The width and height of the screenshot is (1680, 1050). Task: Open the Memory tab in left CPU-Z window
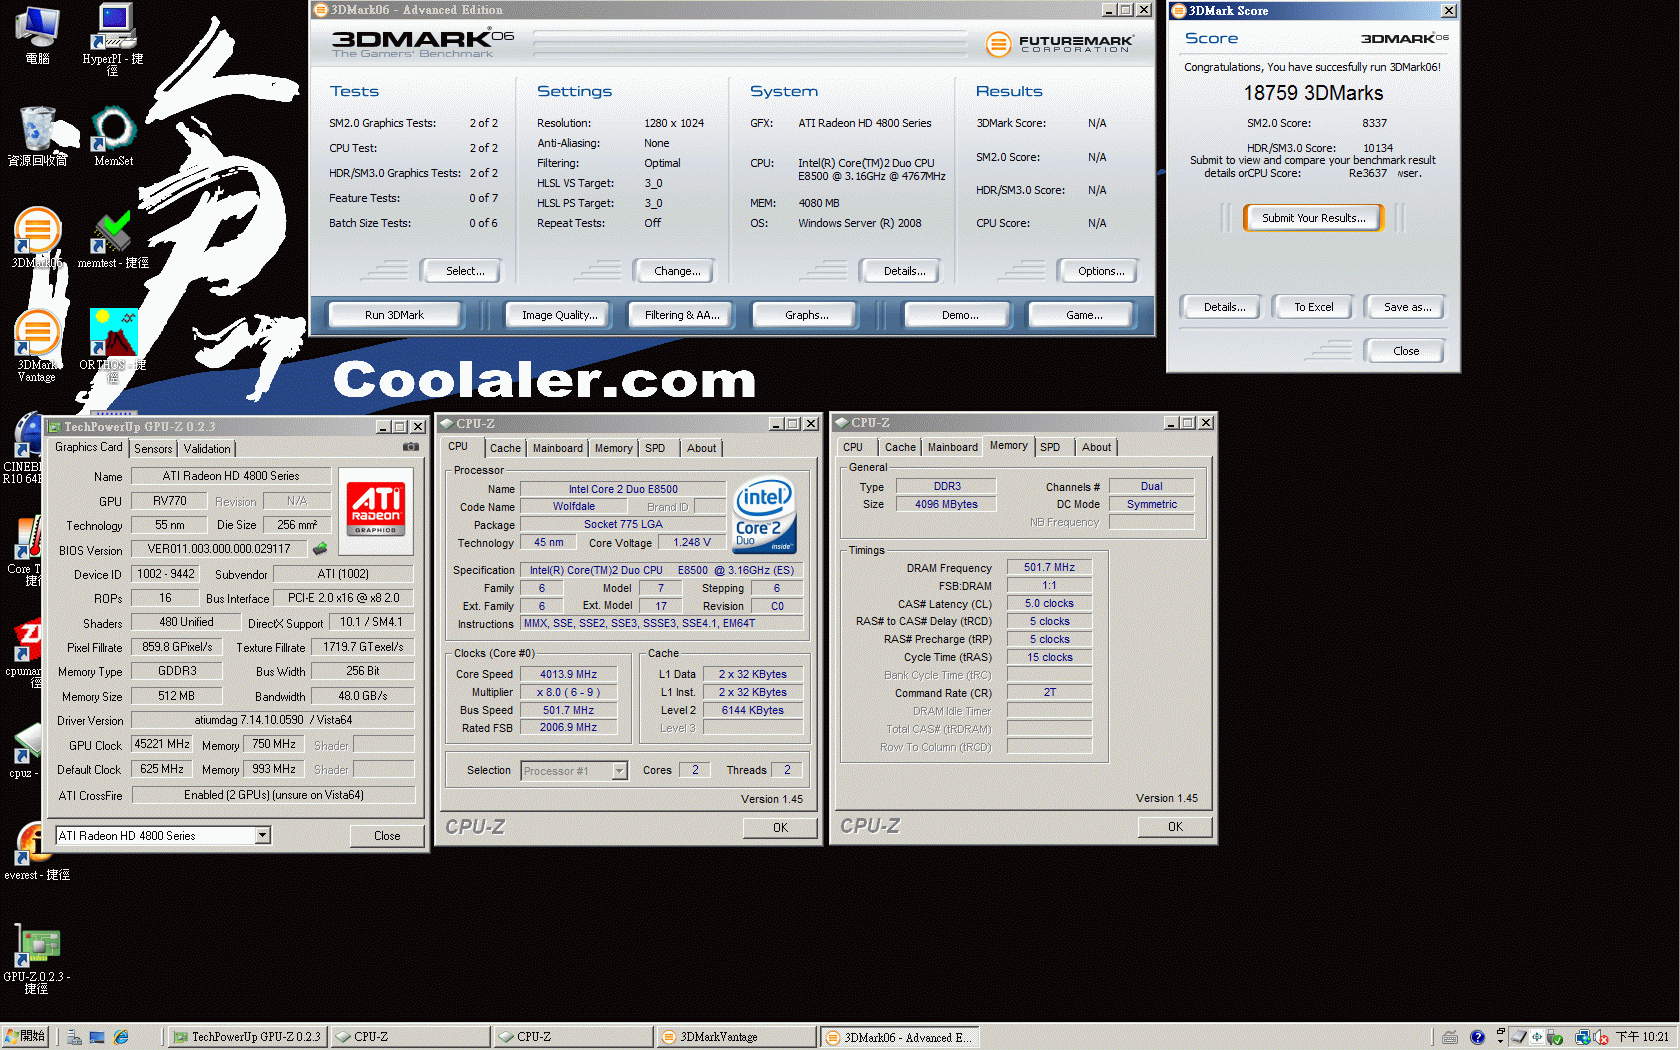[x=613, y=448]
